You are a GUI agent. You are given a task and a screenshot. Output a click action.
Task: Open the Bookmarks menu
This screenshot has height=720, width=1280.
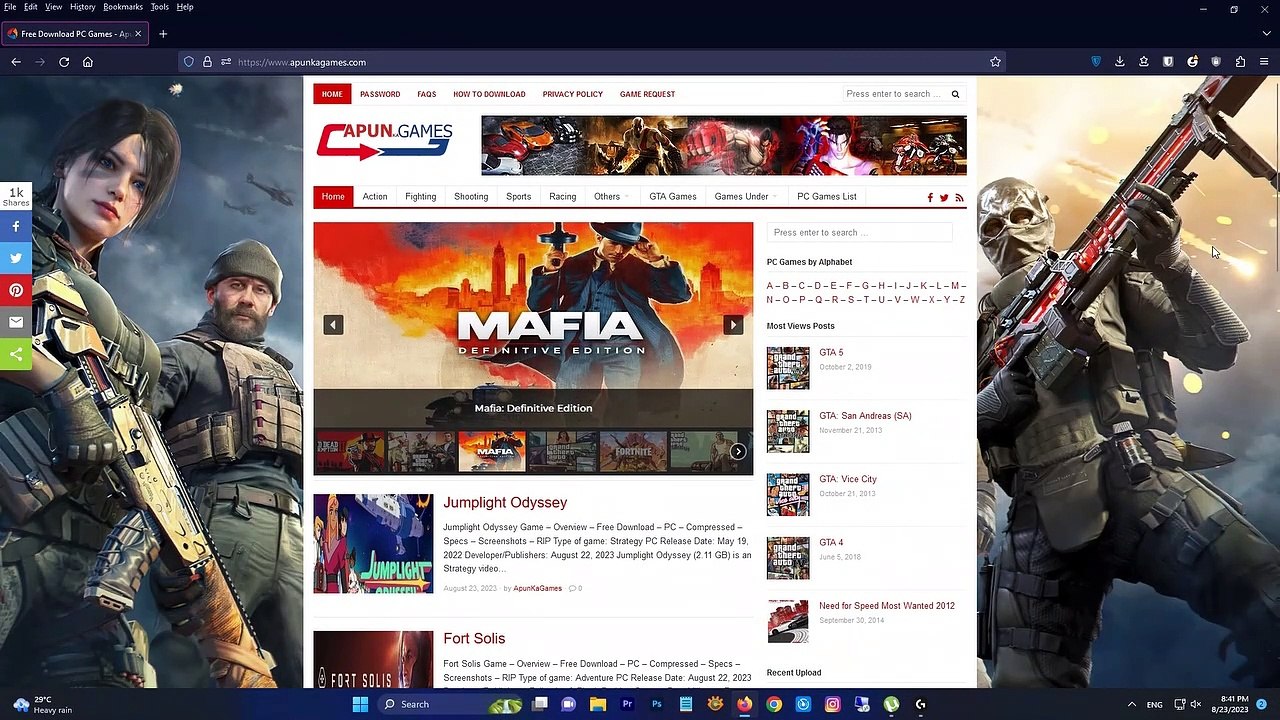(123, 7)
